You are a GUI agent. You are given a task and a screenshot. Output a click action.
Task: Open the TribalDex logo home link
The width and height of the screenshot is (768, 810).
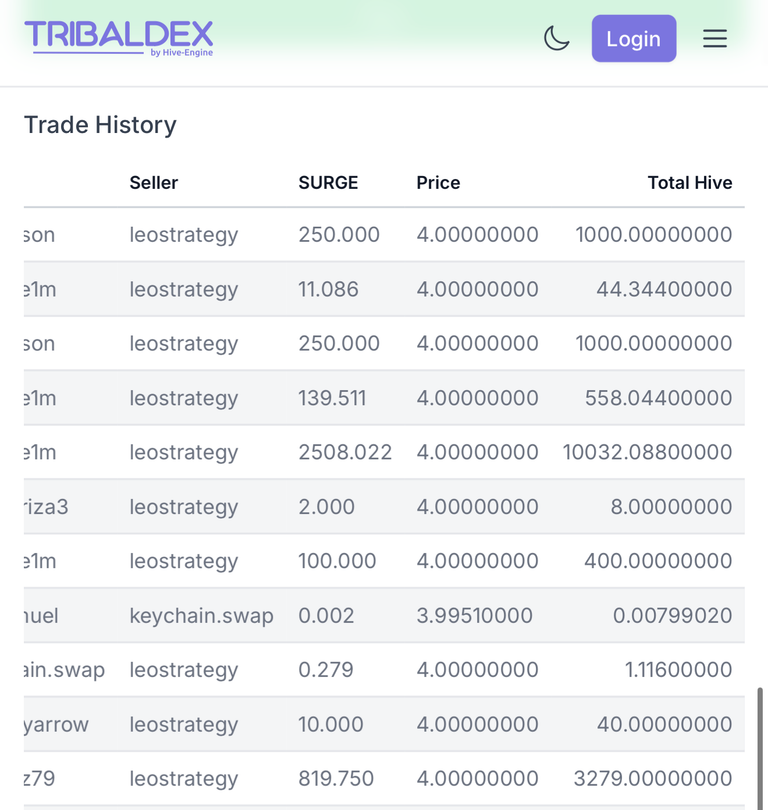click(x=119, y=38)
